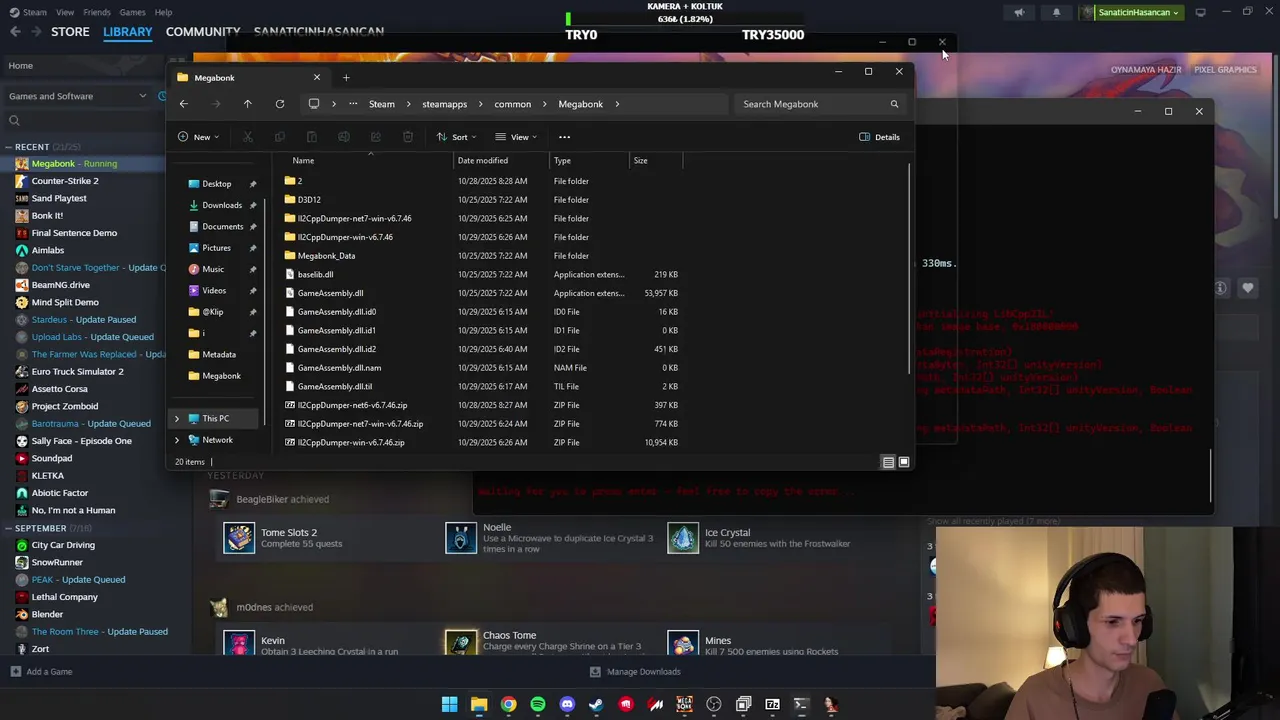The image size is (1280, 720).
Task: Open Spotify from the taskbar
Action: point(538,704)
